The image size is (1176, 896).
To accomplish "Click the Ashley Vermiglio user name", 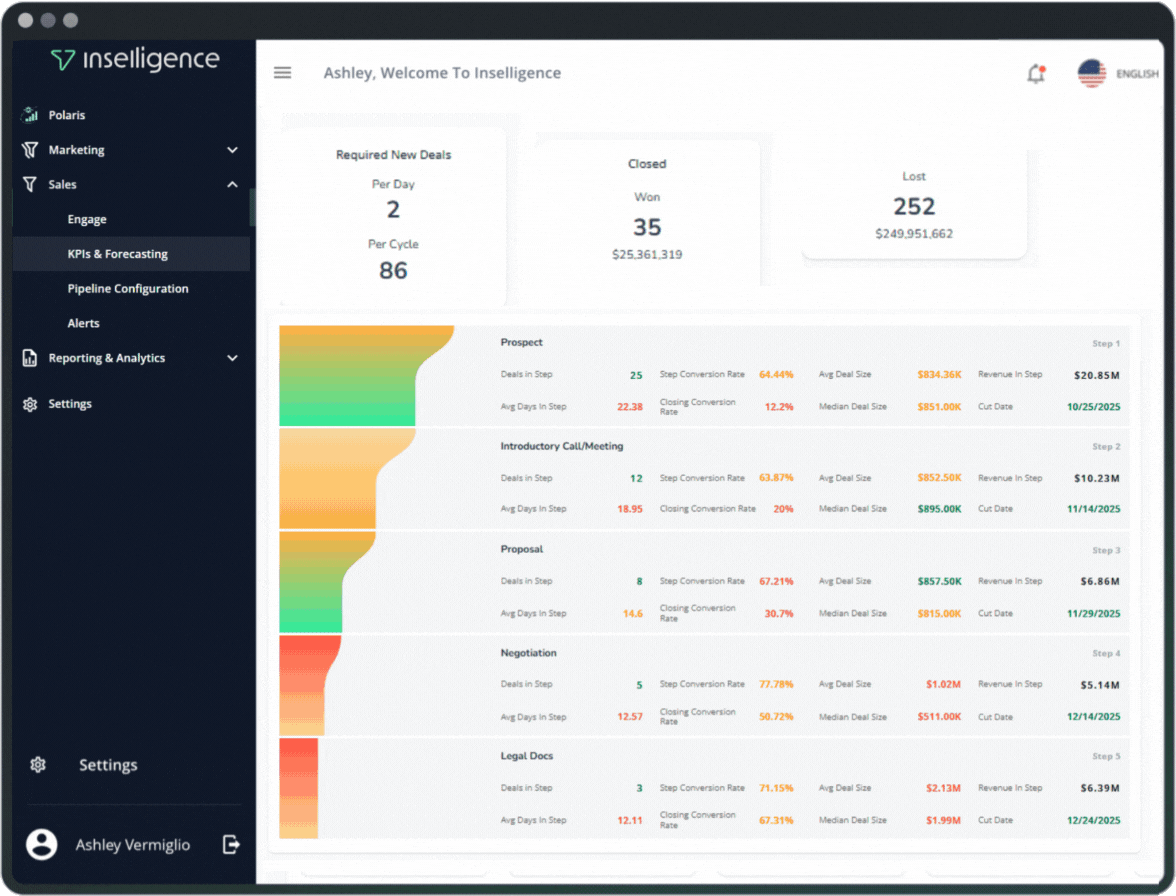I will tap(133, 845).
